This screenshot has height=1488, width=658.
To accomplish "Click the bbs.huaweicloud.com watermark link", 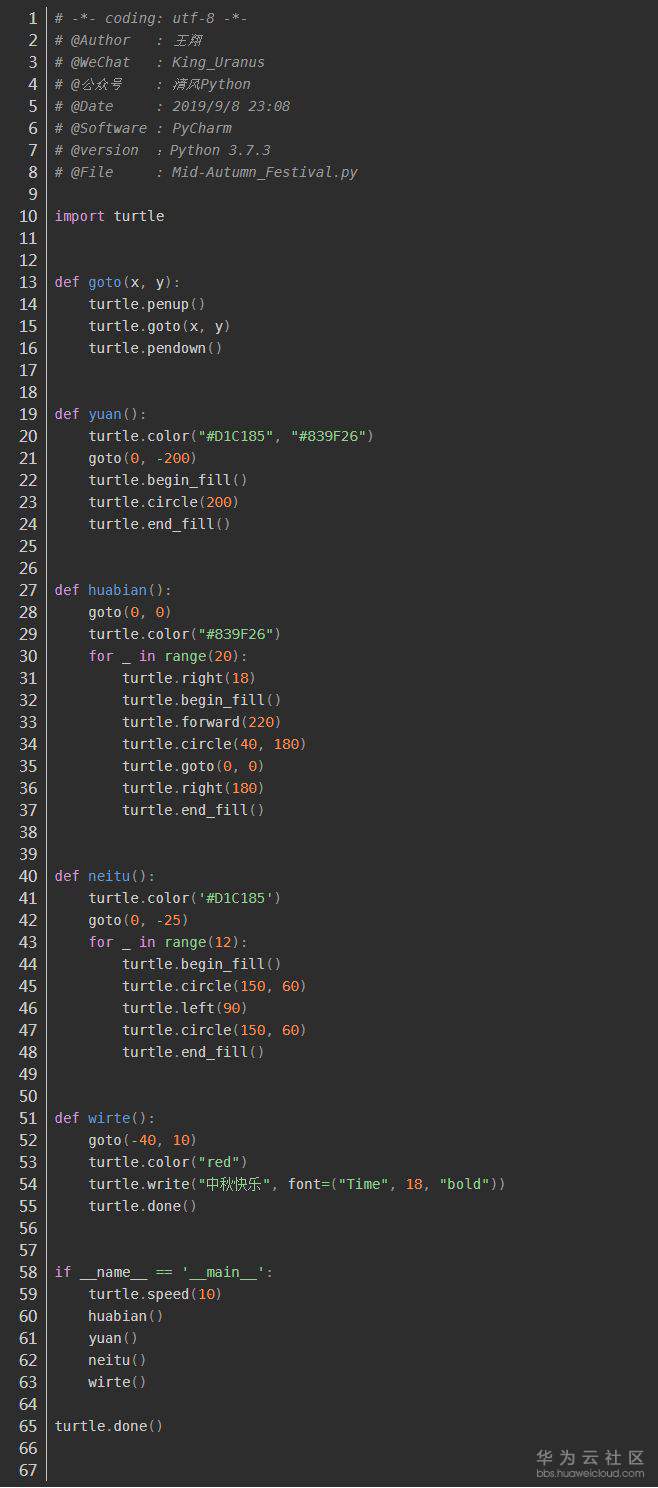I will [590, 1473].
